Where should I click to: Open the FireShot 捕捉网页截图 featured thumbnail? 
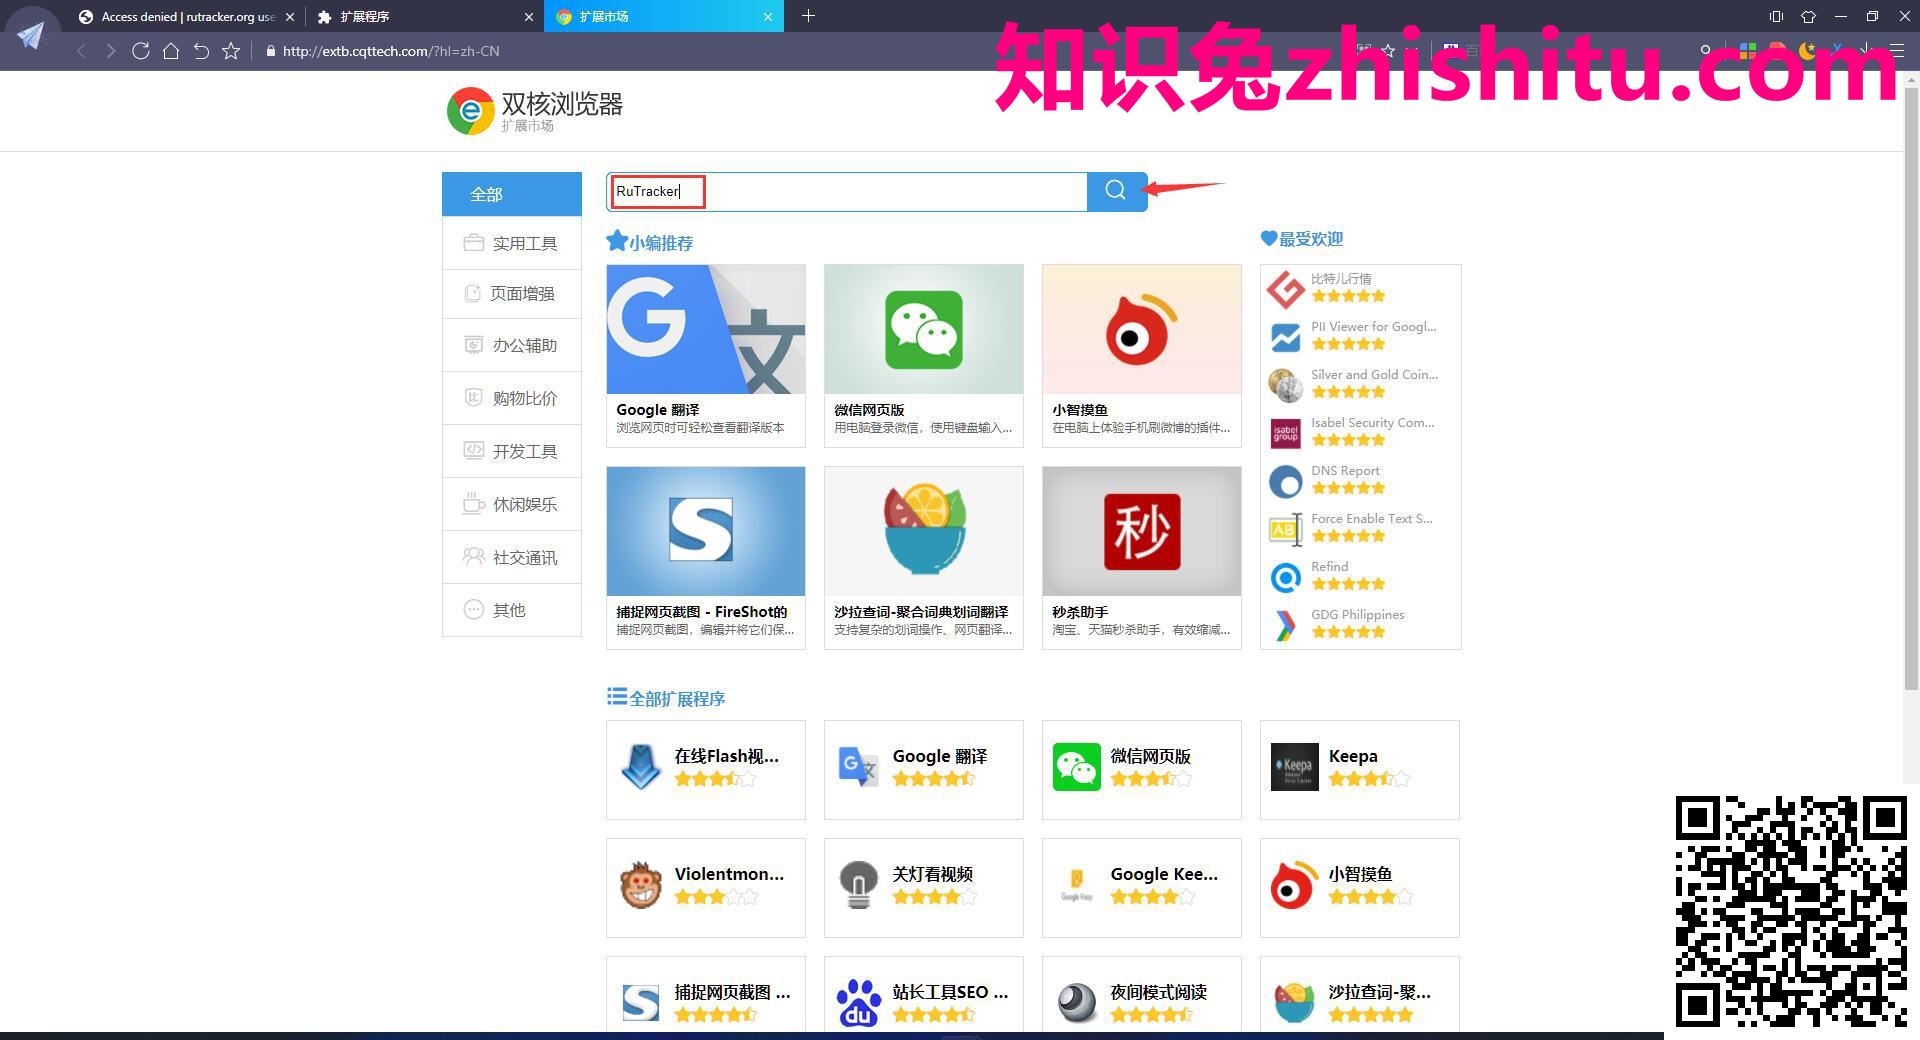705,531
